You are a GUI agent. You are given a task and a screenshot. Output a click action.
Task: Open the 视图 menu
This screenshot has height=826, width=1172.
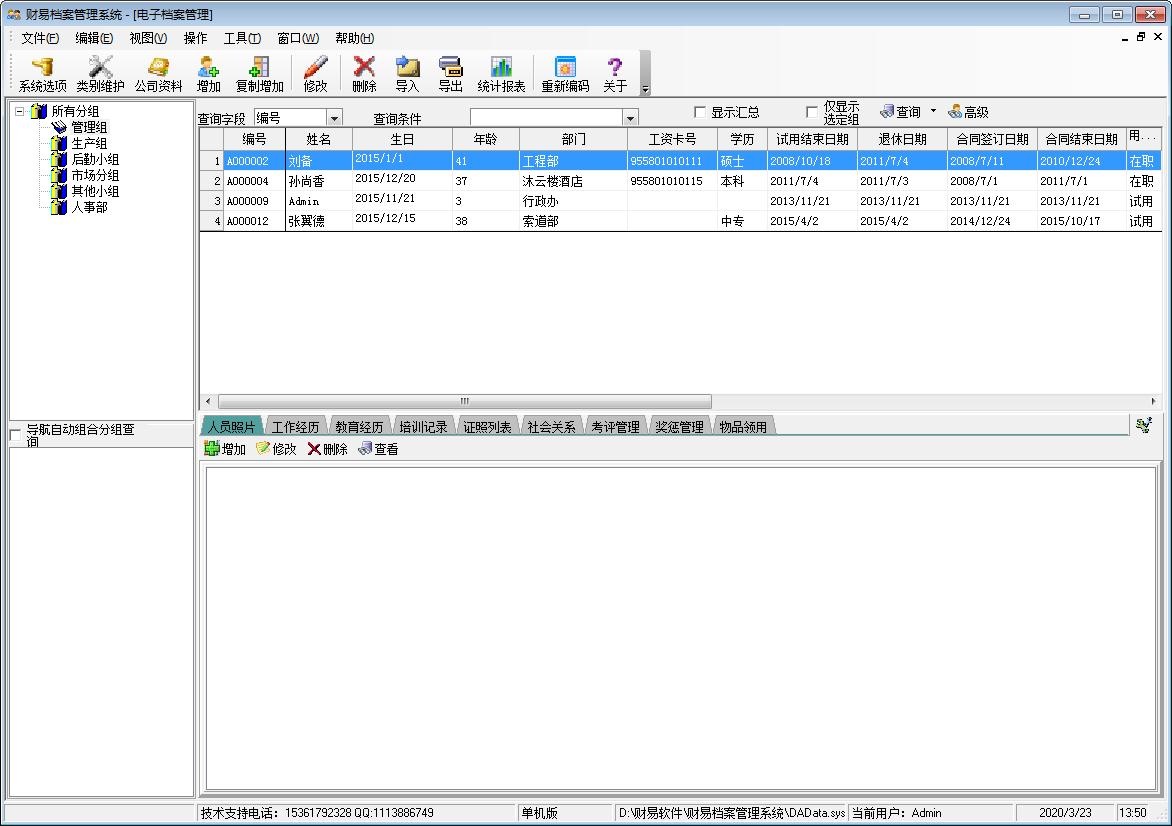(x=148, y=38)
